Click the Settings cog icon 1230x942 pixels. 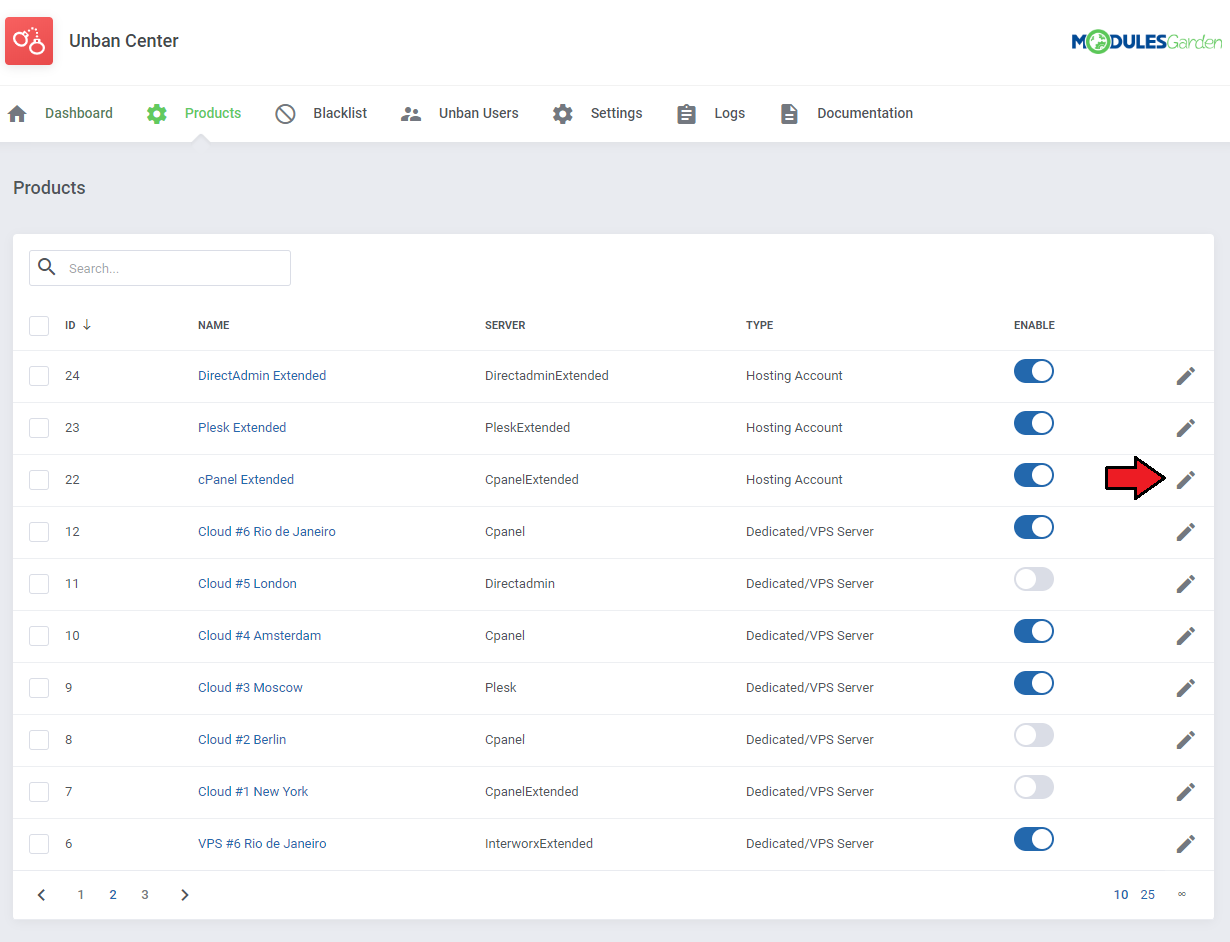click(x=563, y=114)
